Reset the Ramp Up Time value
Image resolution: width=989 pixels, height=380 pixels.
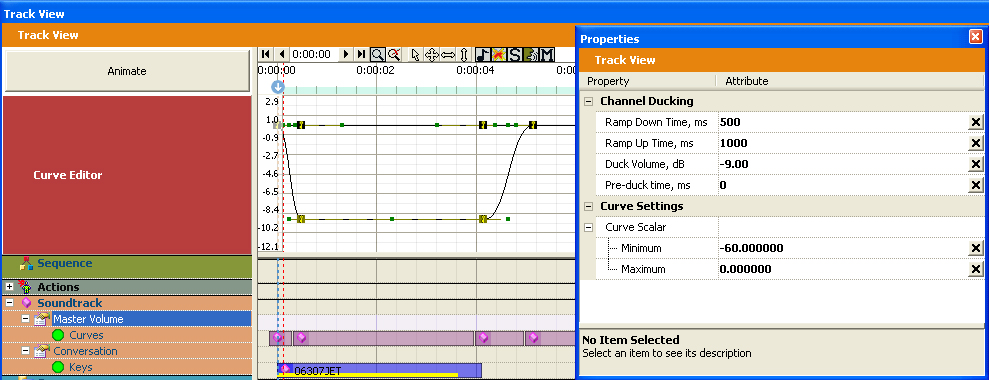(976, 143)
